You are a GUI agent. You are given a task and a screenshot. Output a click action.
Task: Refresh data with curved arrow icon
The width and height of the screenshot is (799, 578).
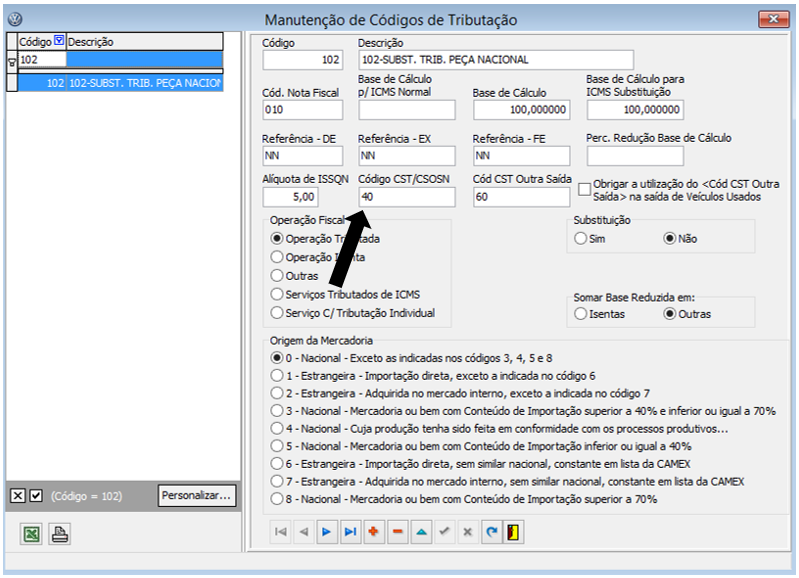click(491, 532)
